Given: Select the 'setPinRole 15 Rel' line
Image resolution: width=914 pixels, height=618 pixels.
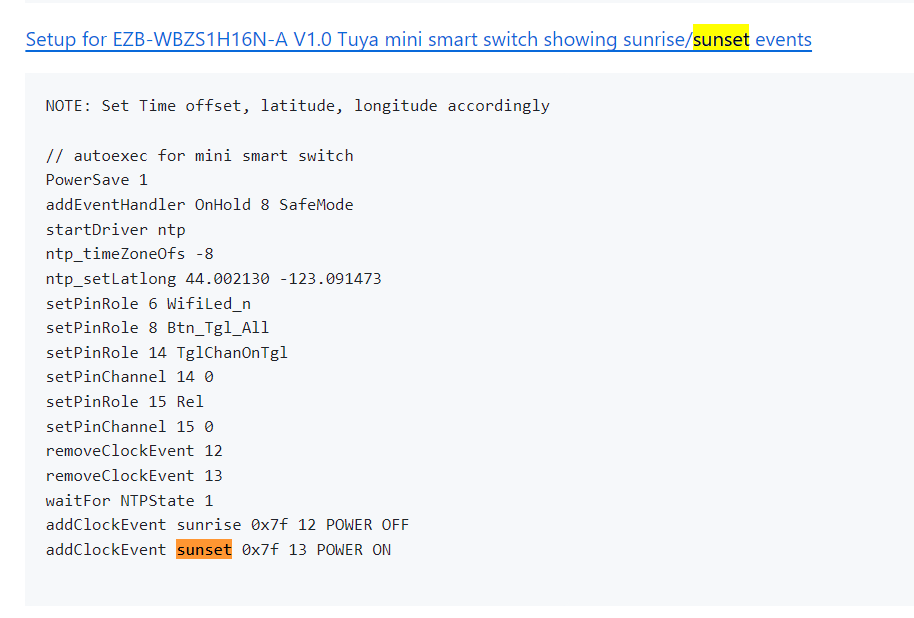Looking at the screenshot, I should (x=125, y=402).
